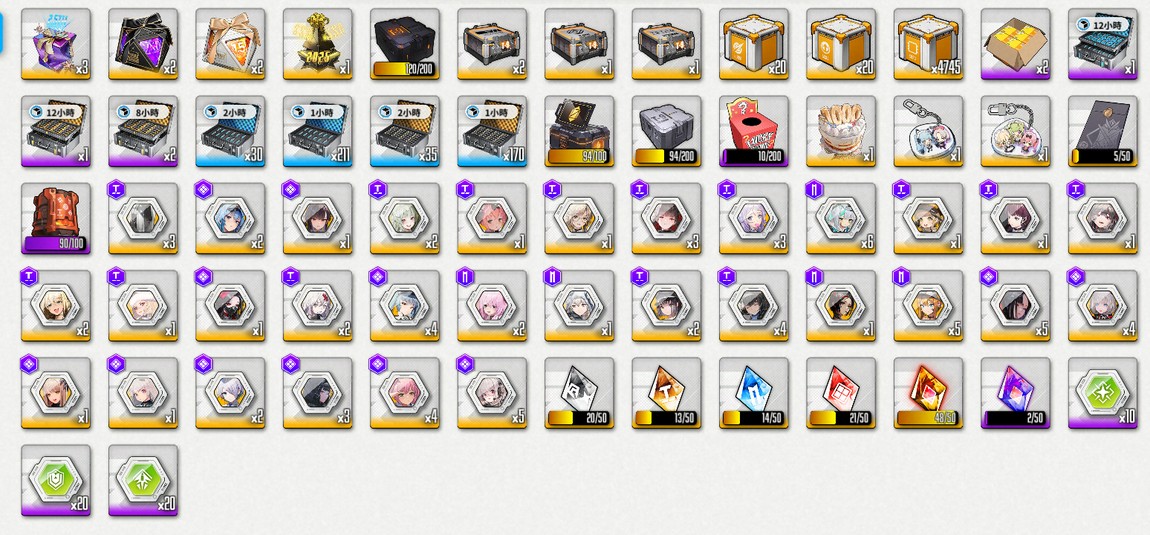Select the black card item 5/50
The height and width of the screenshot is (535, 1150).
pos(1103,131)
